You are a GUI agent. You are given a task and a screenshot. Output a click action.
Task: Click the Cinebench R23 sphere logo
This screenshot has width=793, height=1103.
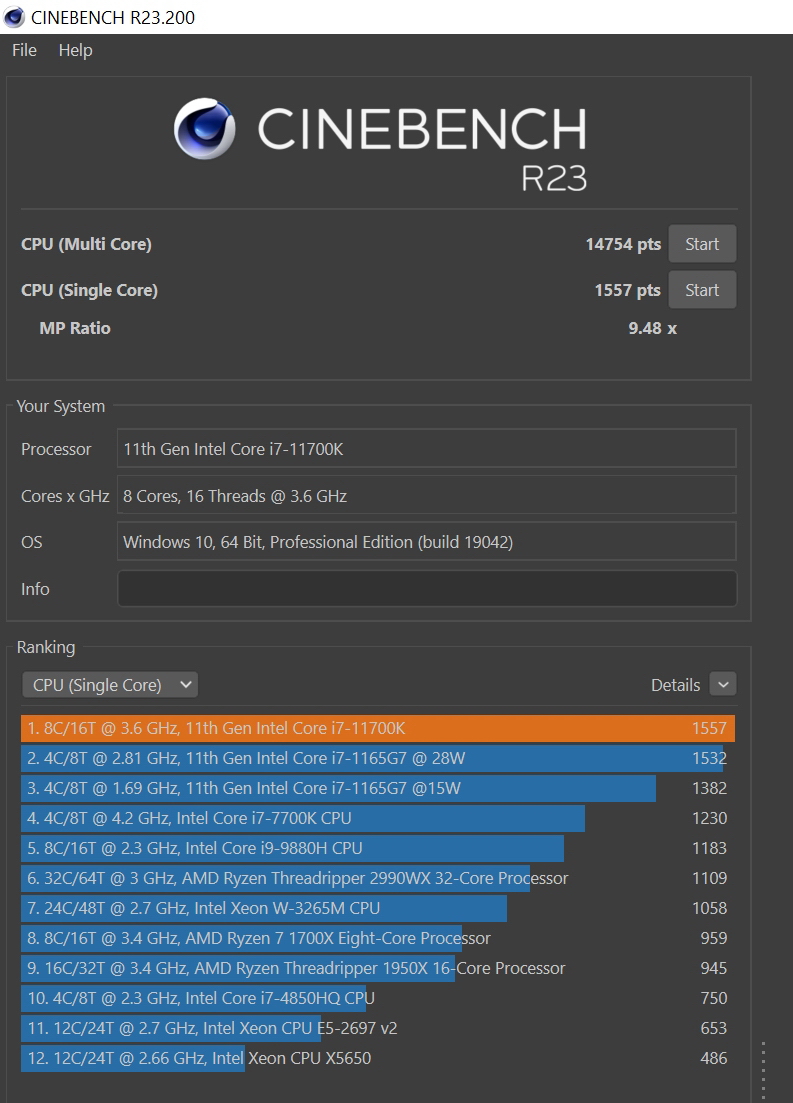[205, 129]
